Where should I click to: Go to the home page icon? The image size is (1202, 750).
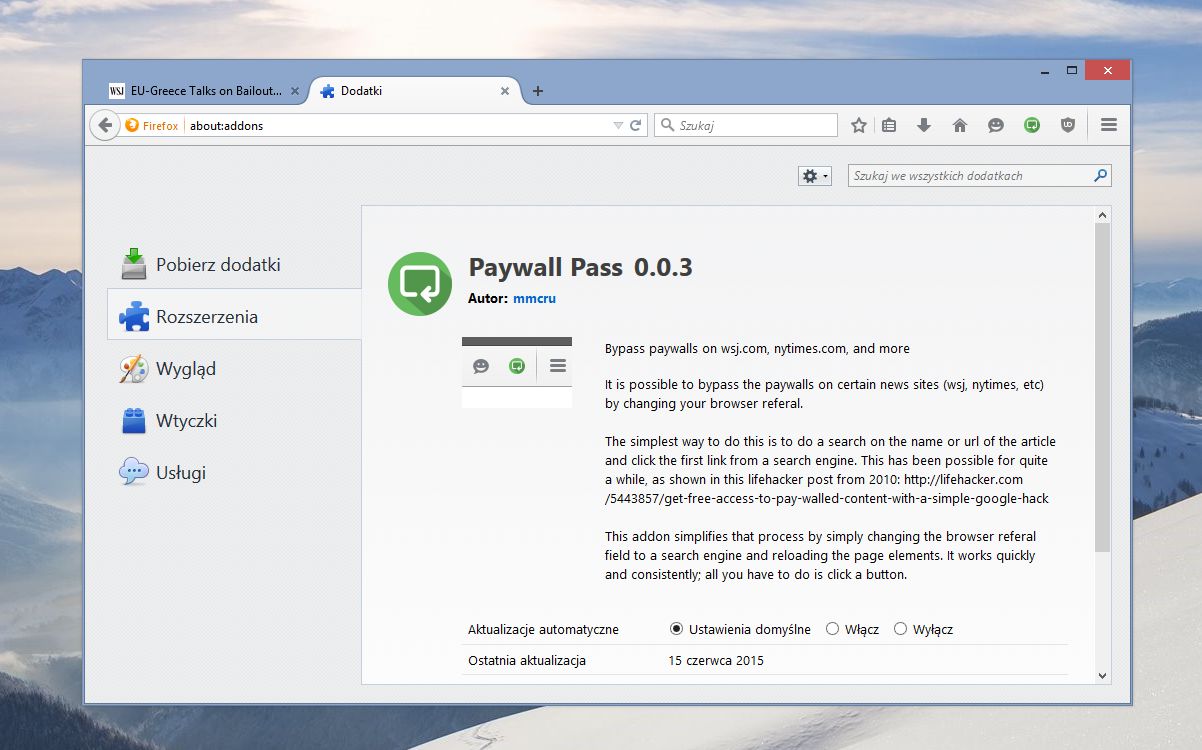[960, 125]
